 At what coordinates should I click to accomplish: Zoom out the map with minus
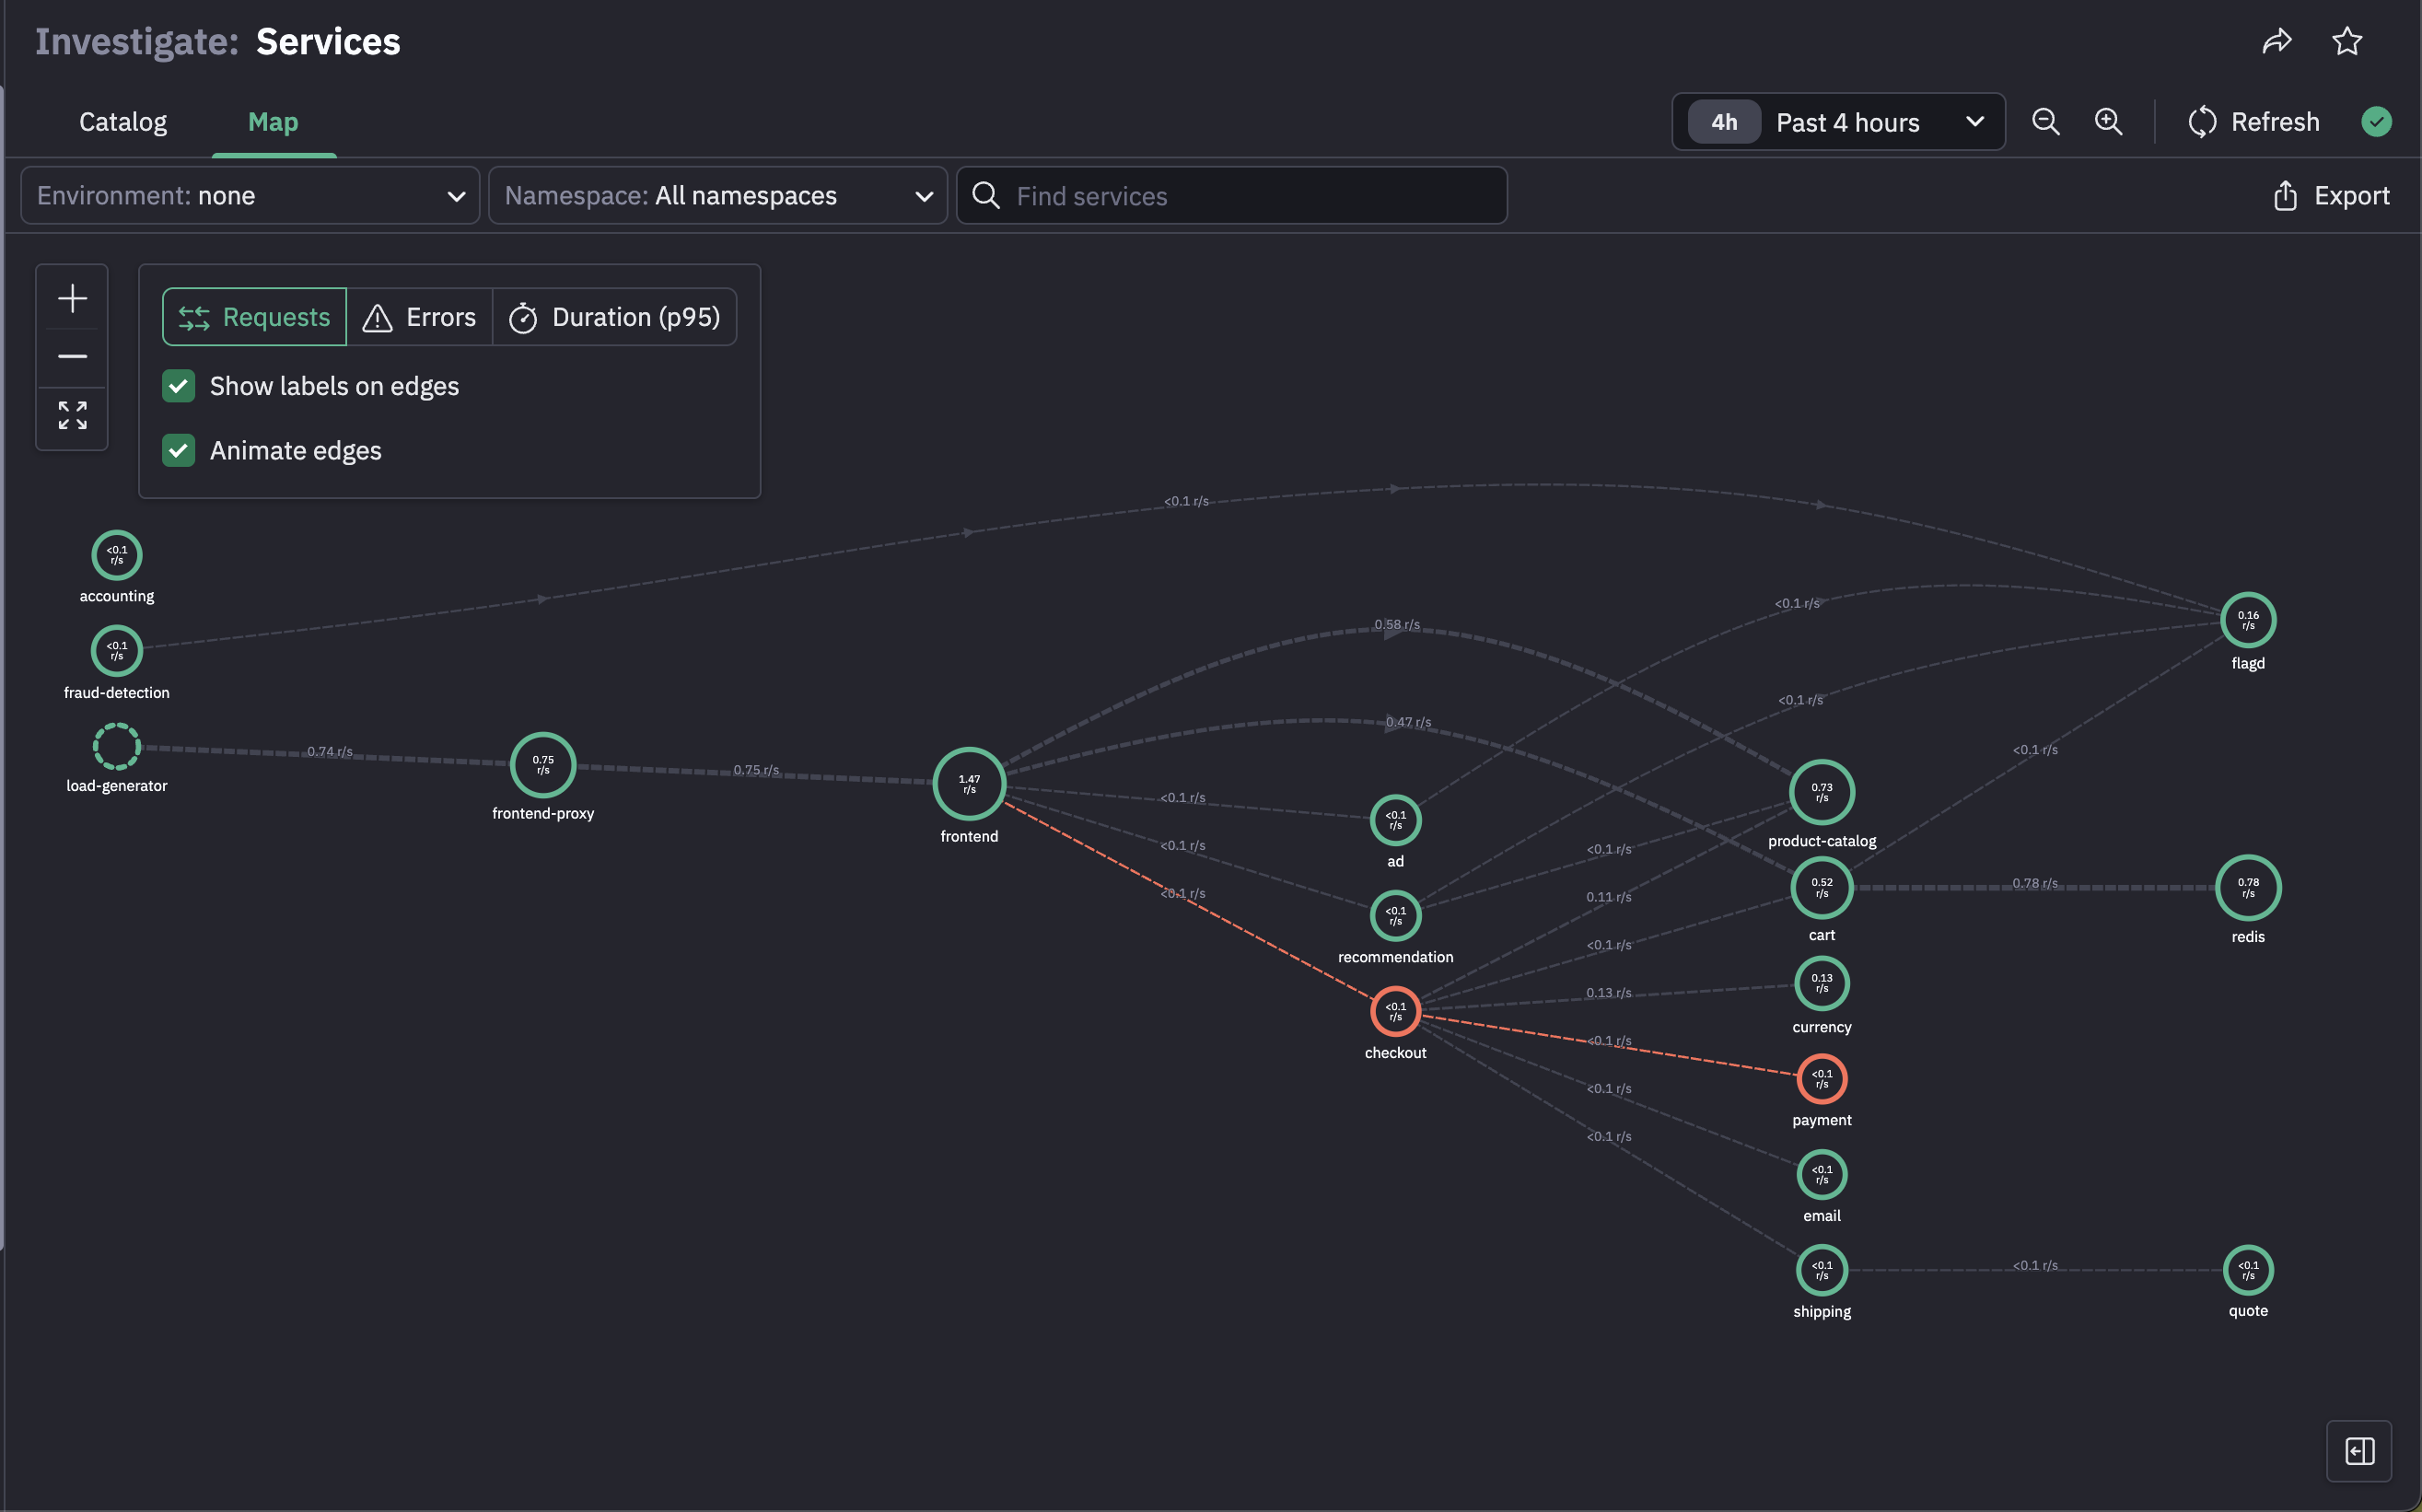tap(72, 356)
